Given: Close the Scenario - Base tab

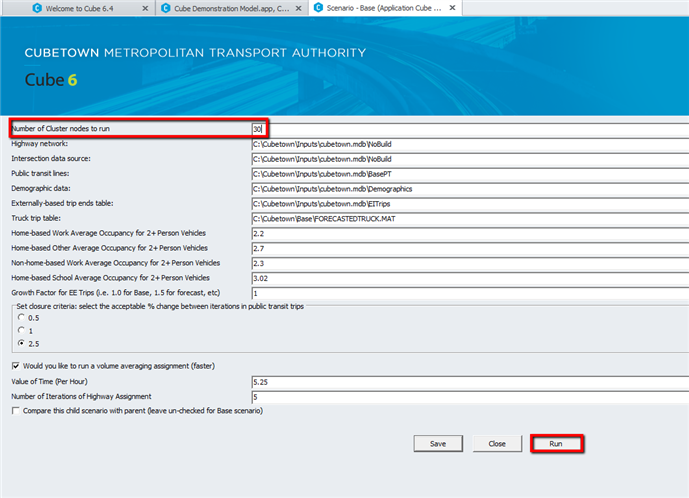Looking at the screenshot, I should tap(452, 8).
